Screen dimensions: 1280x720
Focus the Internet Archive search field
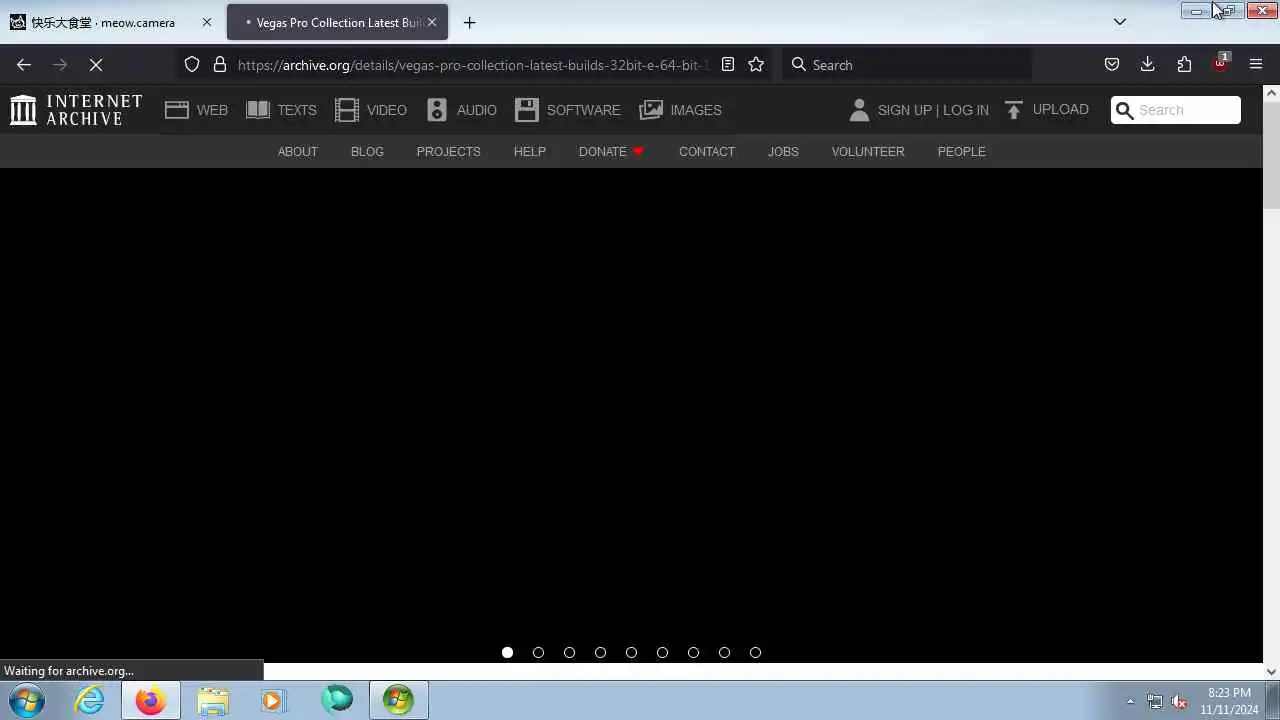tap(1176, 110)
